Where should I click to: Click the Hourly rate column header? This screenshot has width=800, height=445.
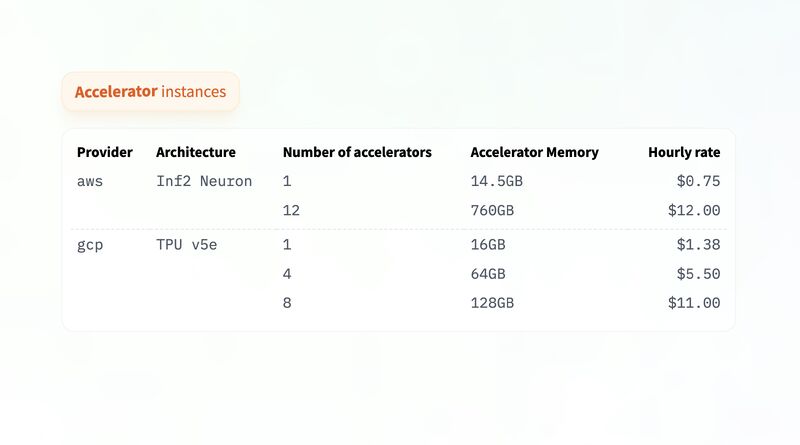684,152
